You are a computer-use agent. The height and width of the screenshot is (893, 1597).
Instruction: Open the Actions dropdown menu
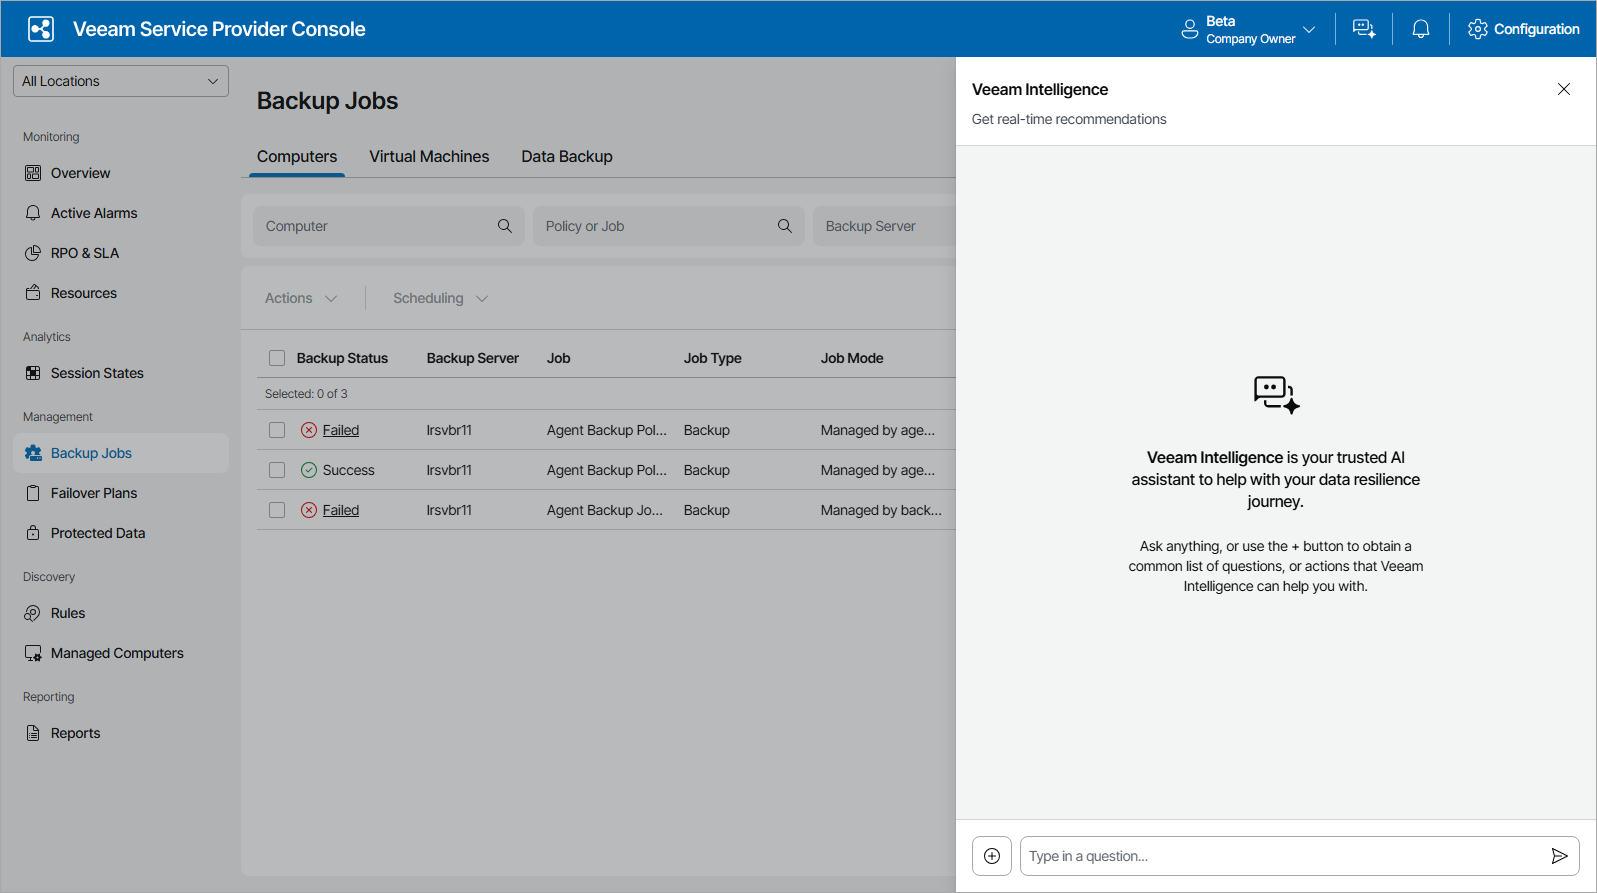[x=301, y=298]
